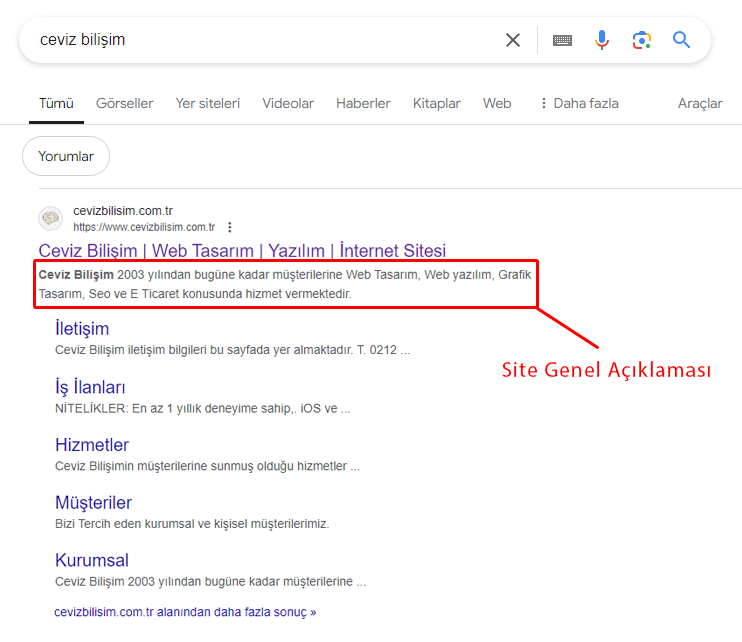The width and height of the screenshot is (742, 642).
Task: Open the Hizmetler sitelink
Action: pos(92,445)
